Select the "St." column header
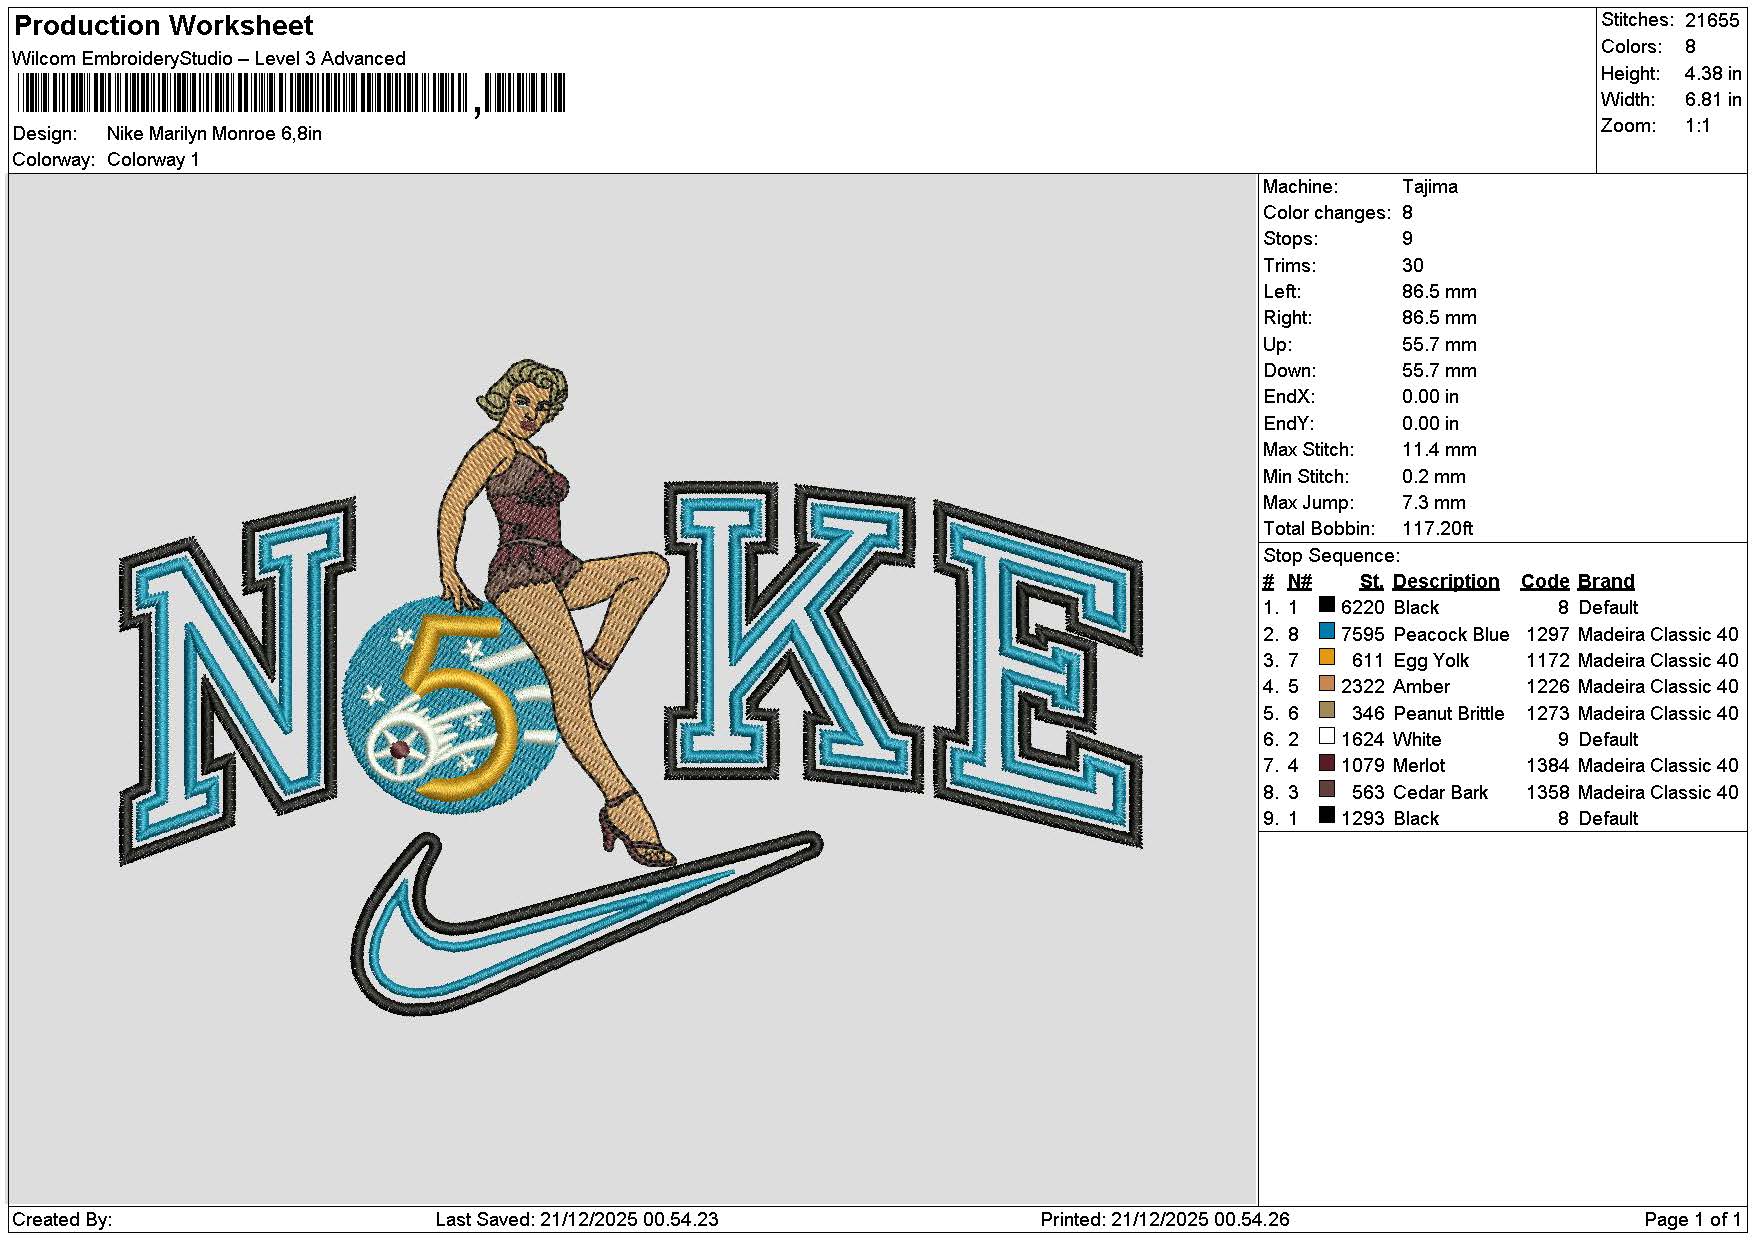 pos(1372,582)
